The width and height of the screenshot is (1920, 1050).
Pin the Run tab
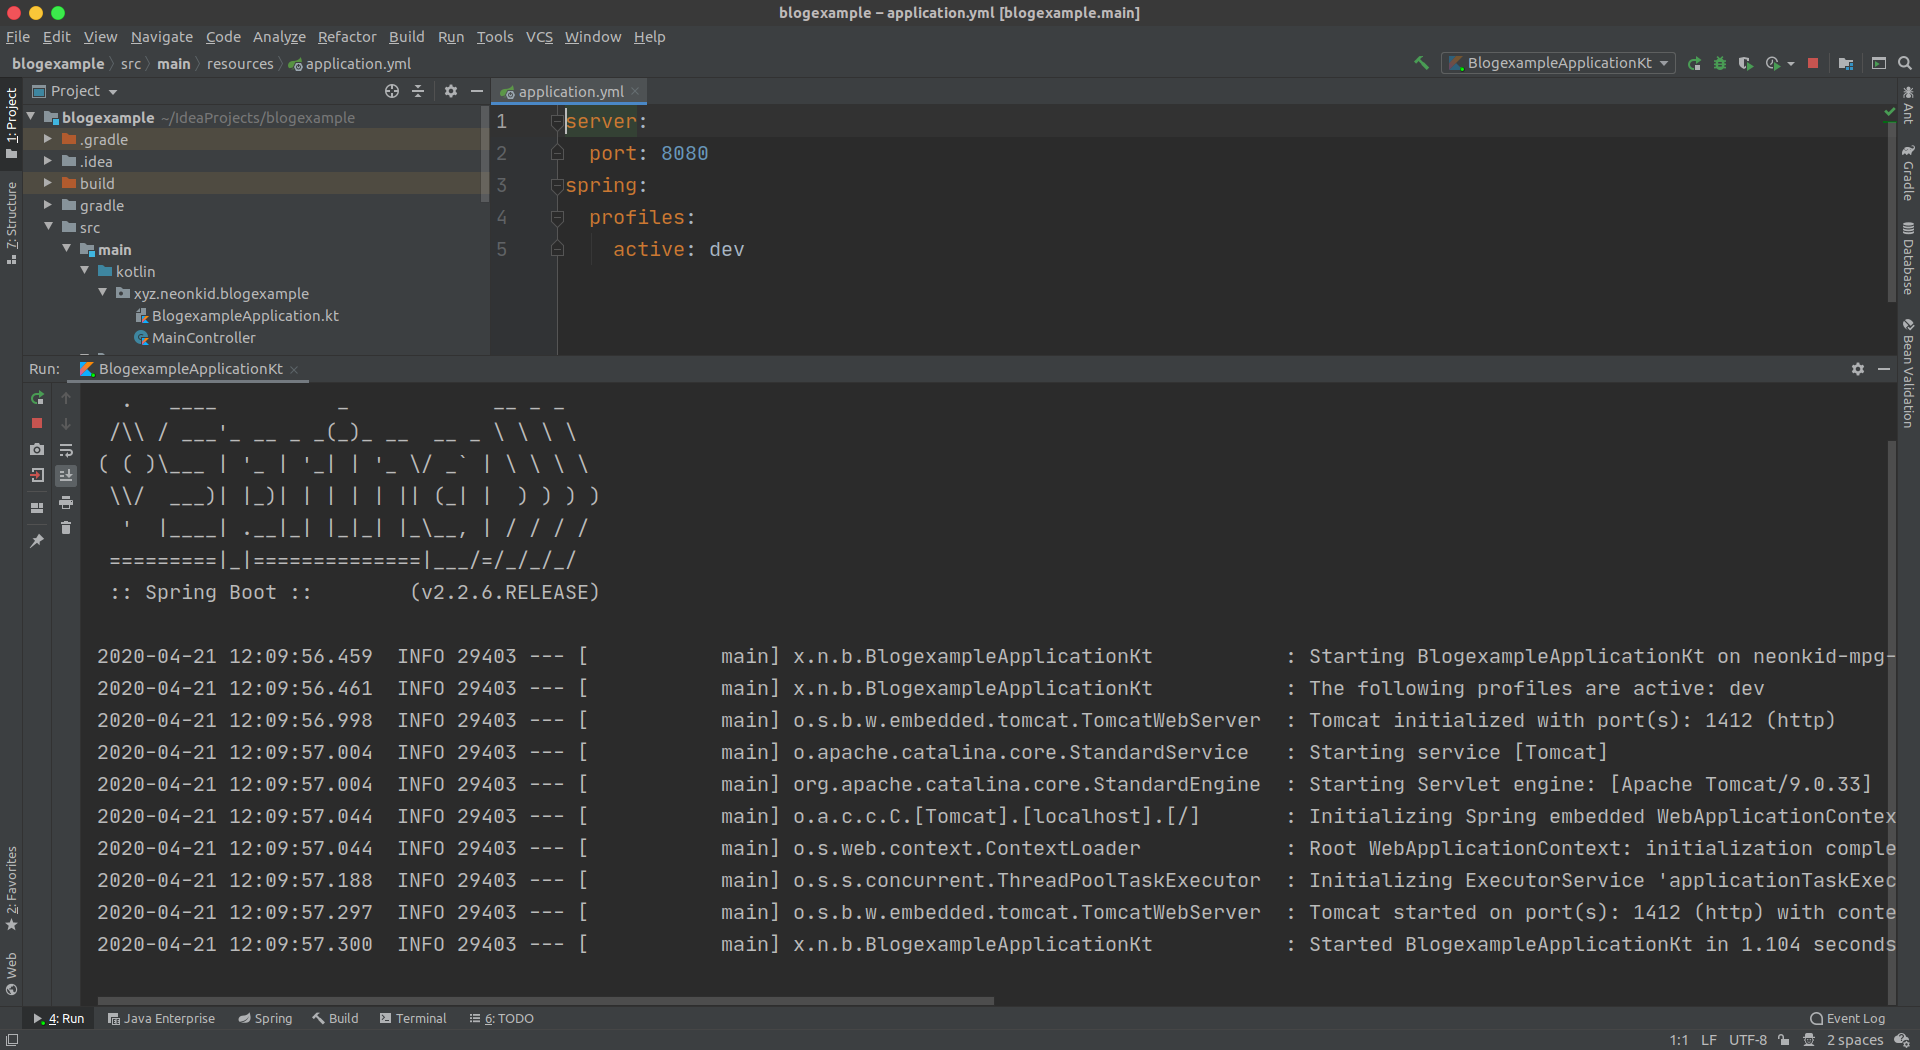[x=37, y=541]
